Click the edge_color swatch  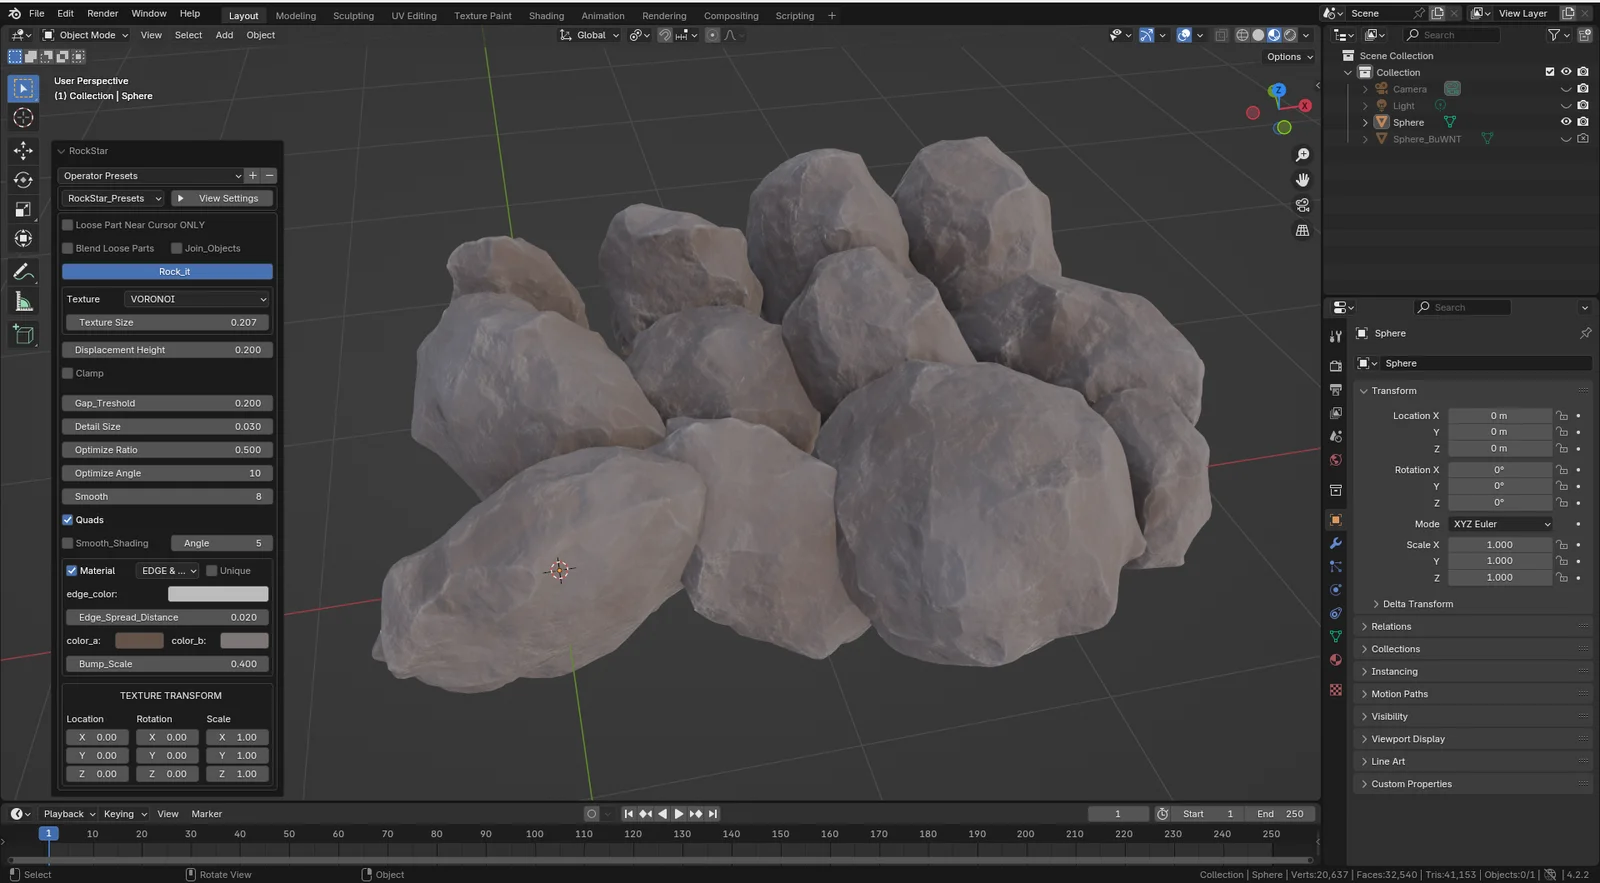point(218,594)
